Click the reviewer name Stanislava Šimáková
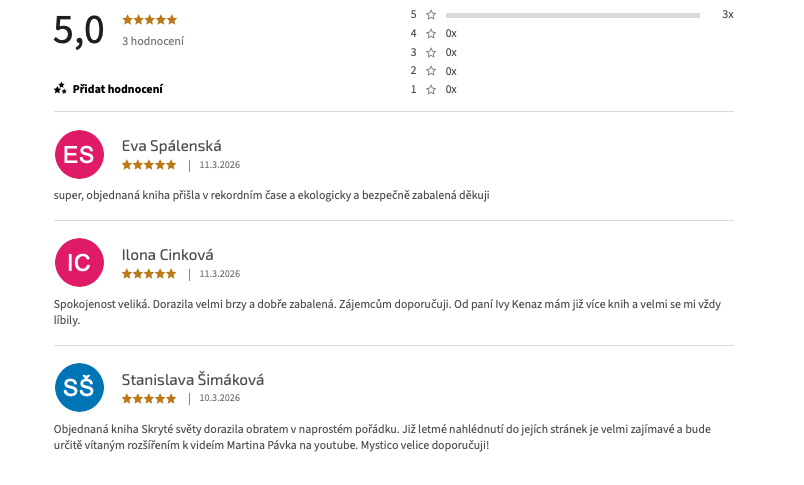This screenshot has width=804, height=485. (192, 380)
